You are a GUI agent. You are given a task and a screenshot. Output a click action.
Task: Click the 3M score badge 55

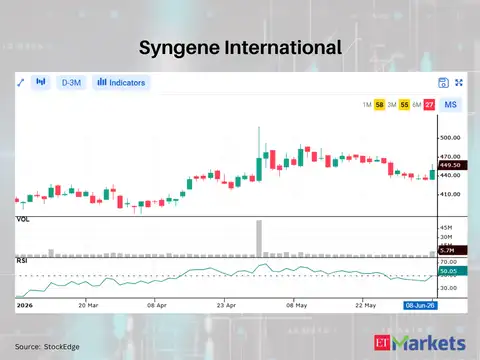click(x=404, y=105)
